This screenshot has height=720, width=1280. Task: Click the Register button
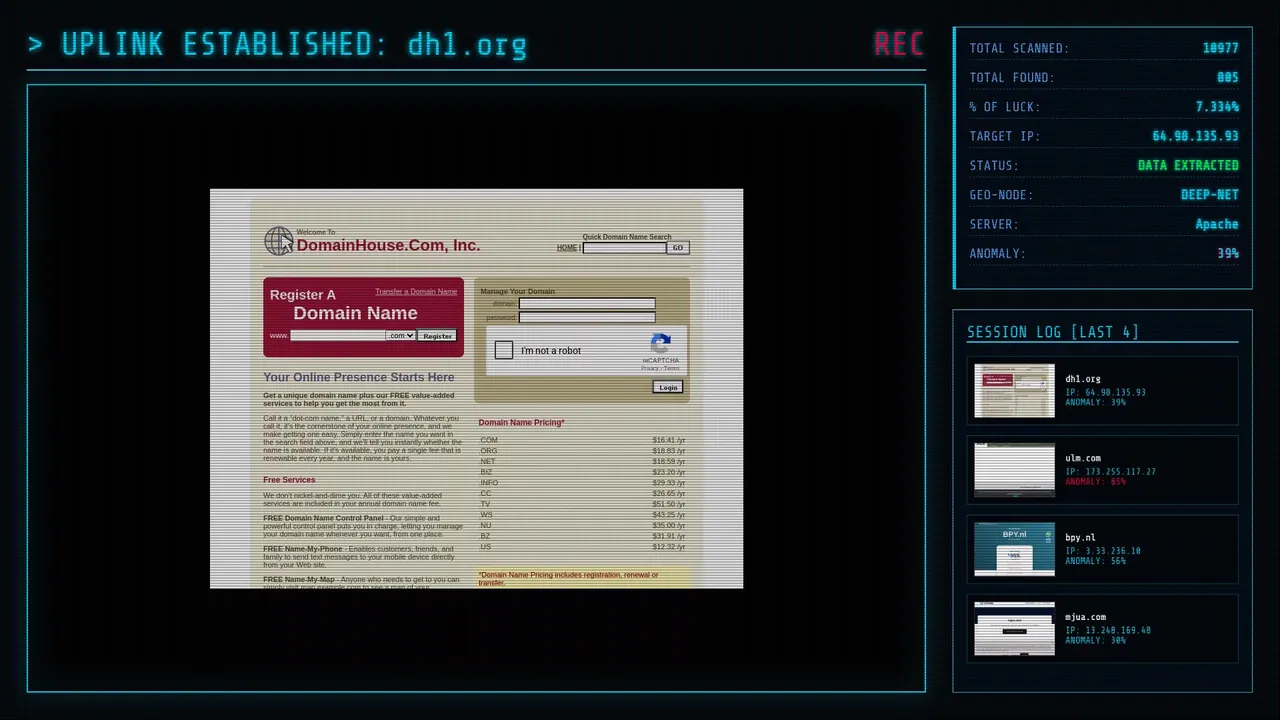pyautogui.click(x=437, y=336)
